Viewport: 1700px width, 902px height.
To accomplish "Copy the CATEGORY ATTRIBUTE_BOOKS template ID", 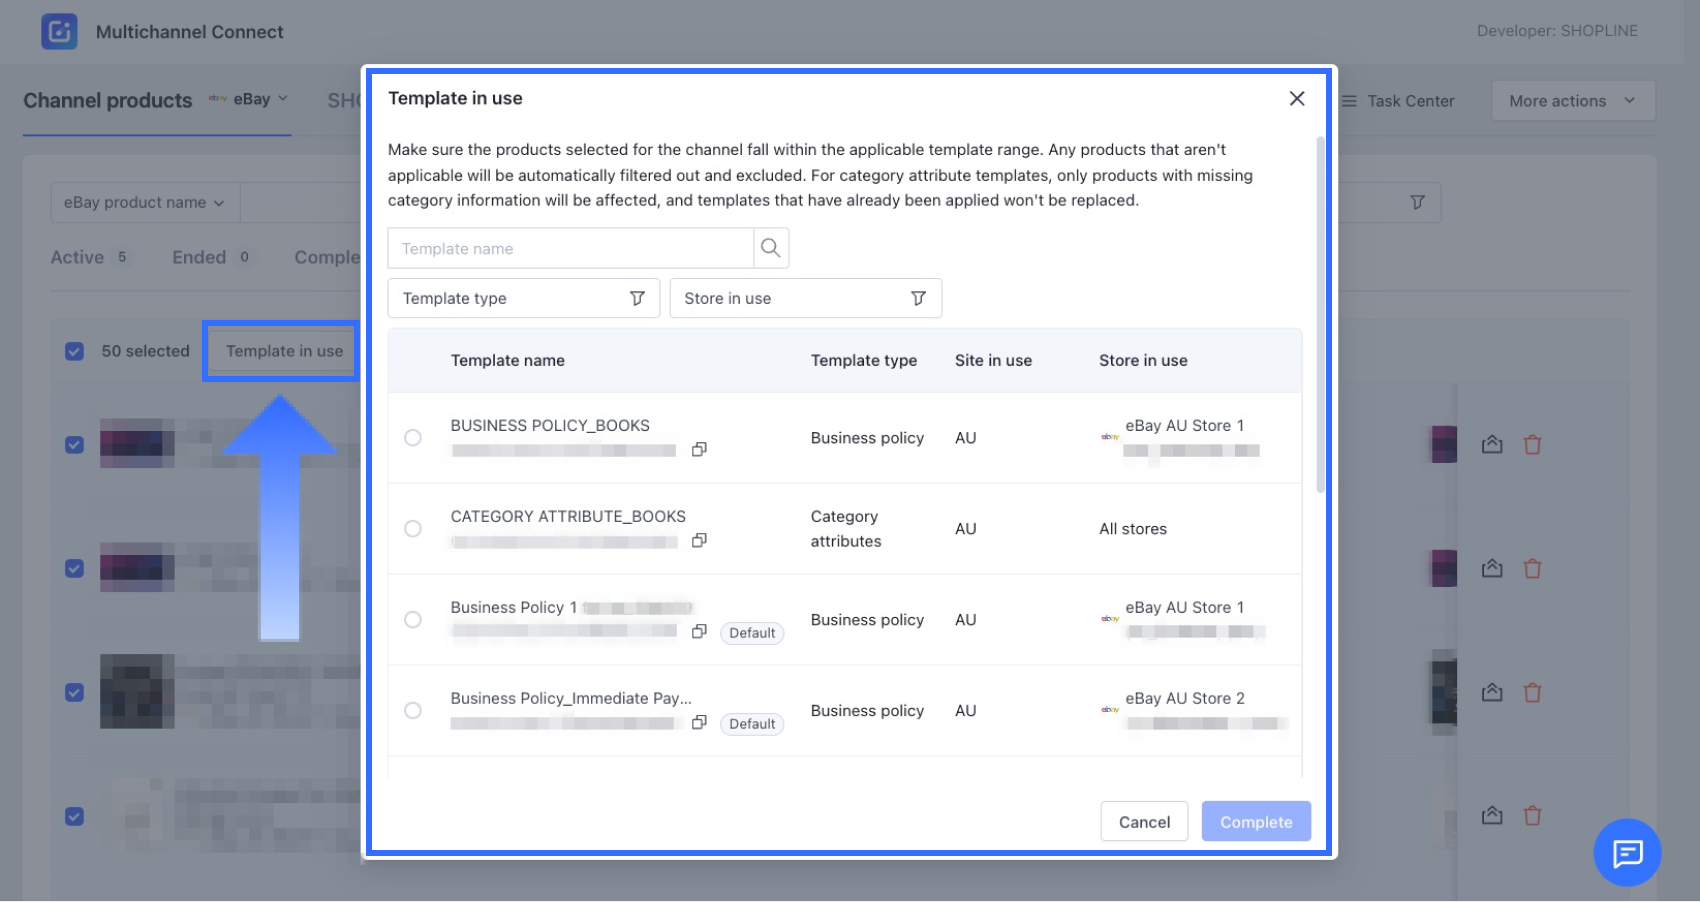I will (699, 541).
